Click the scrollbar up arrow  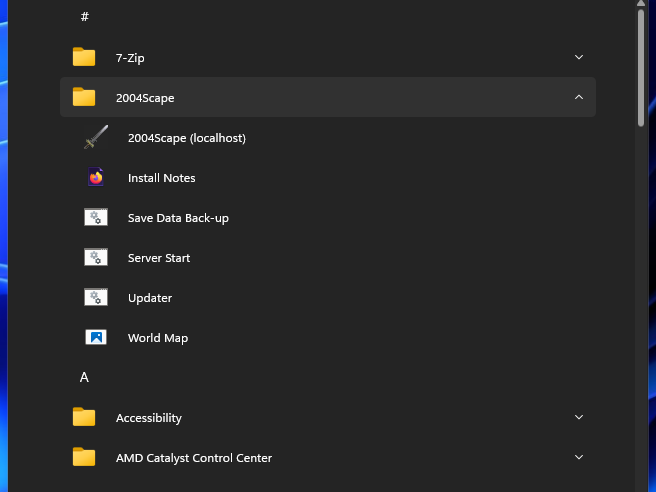pos(641,5)
